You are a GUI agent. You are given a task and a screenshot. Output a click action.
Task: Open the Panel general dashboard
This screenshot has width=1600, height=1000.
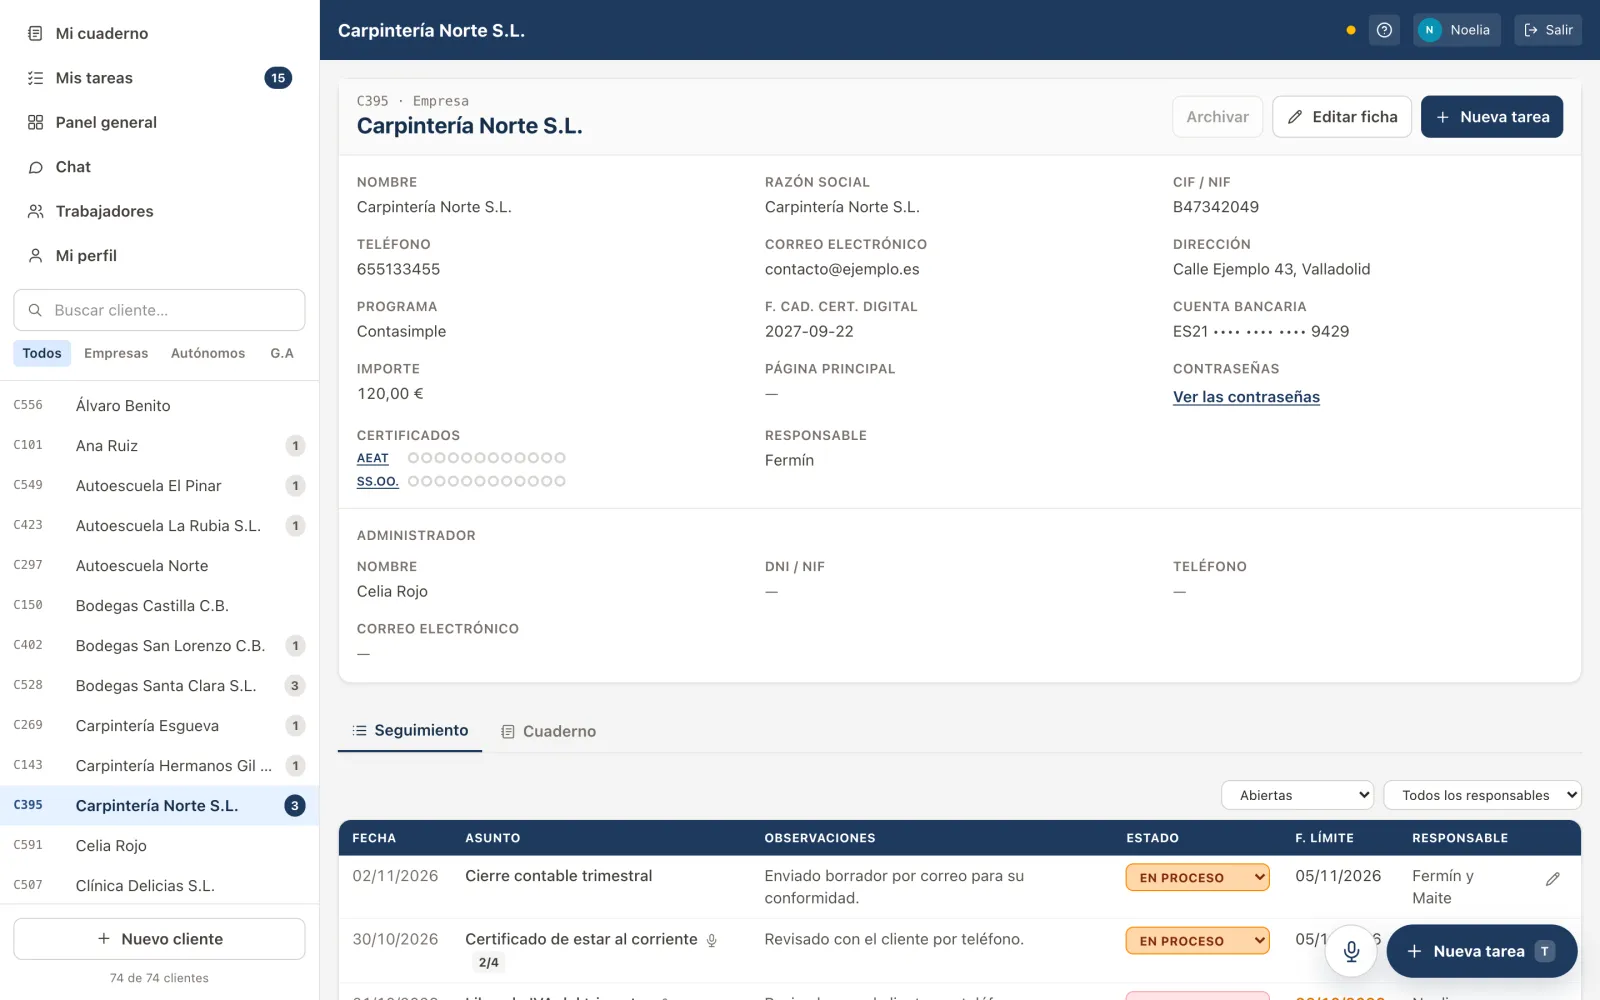160,122
